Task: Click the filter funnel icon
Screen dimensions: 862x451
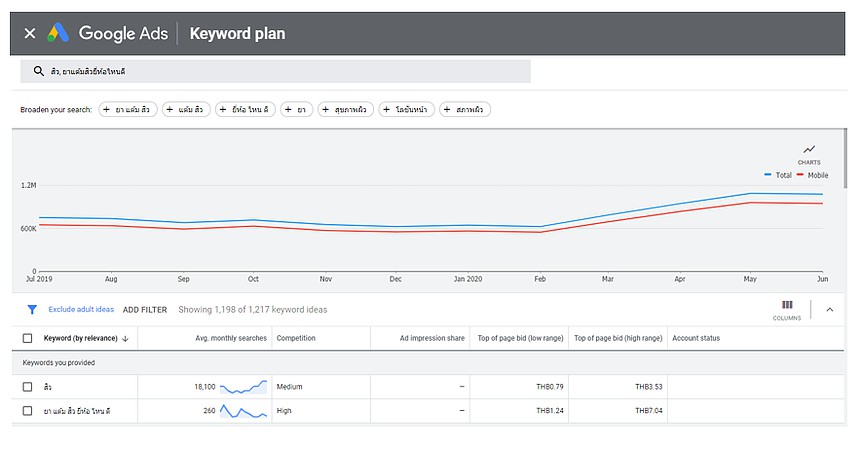Action: click(x=32, y=310)
